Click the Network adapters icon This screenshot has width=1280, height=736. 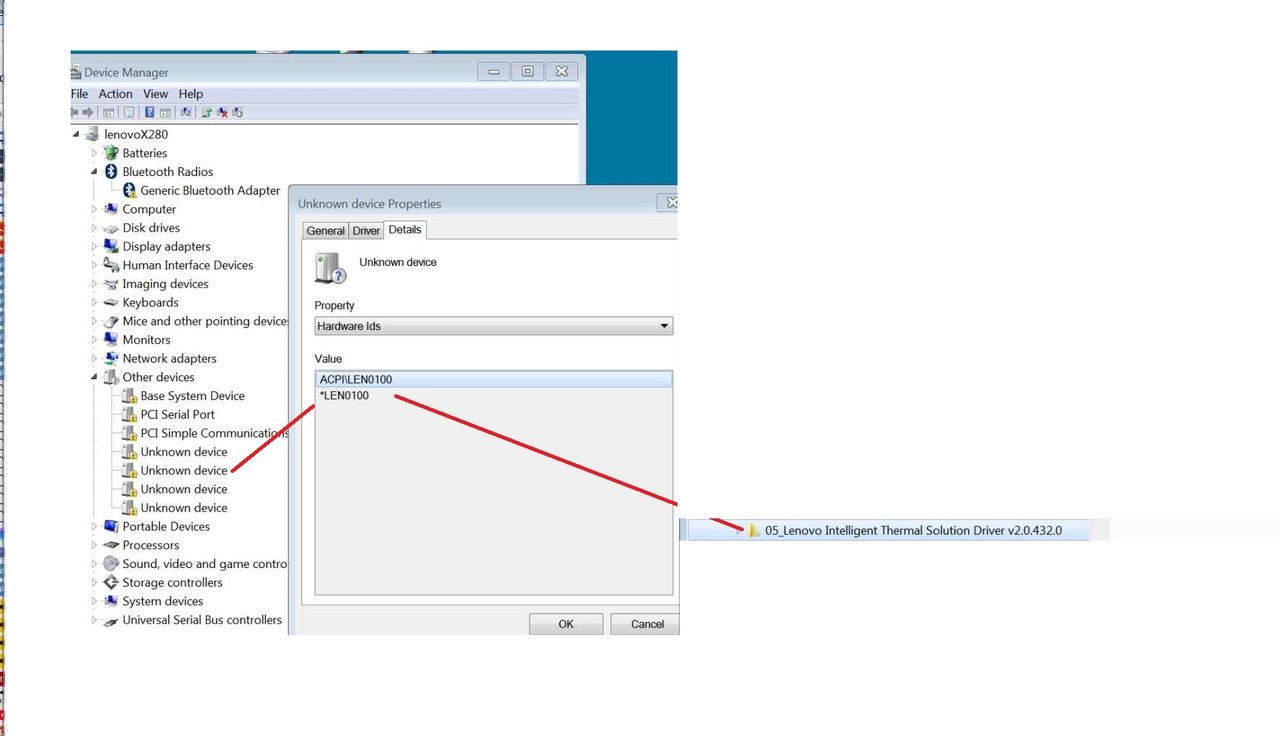click(x=111, y=358)
